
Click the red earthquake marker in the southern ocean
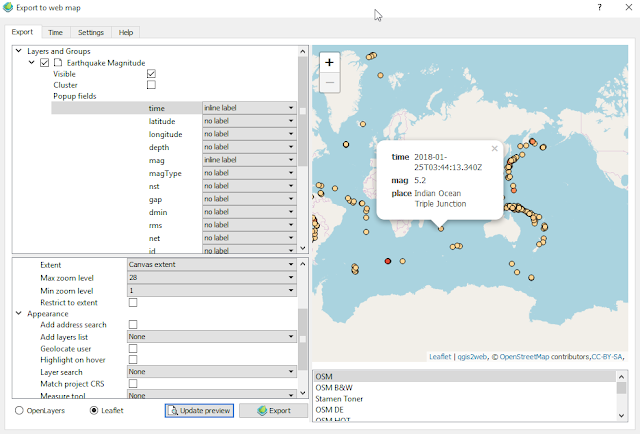click(388, 261)
